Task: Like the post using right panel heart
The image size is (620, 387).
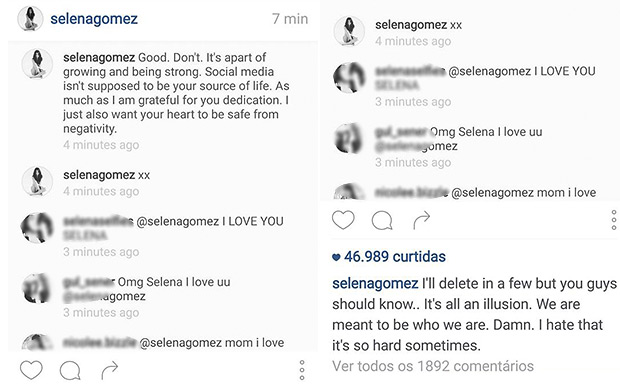Action: point(343,220)
